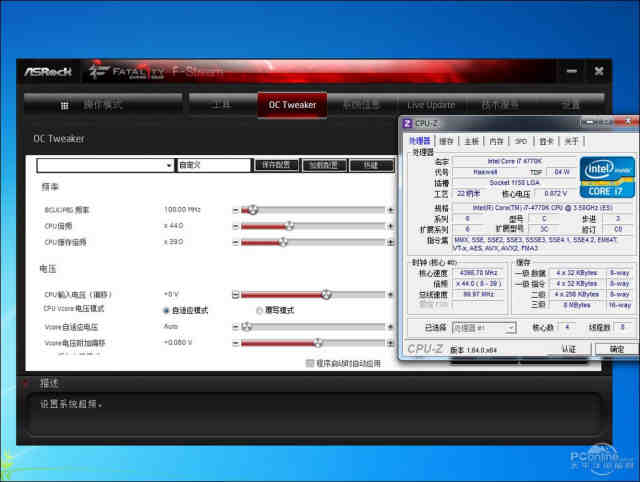
Task: Minimize the ASRock F-Stream window
Action: 572,71
